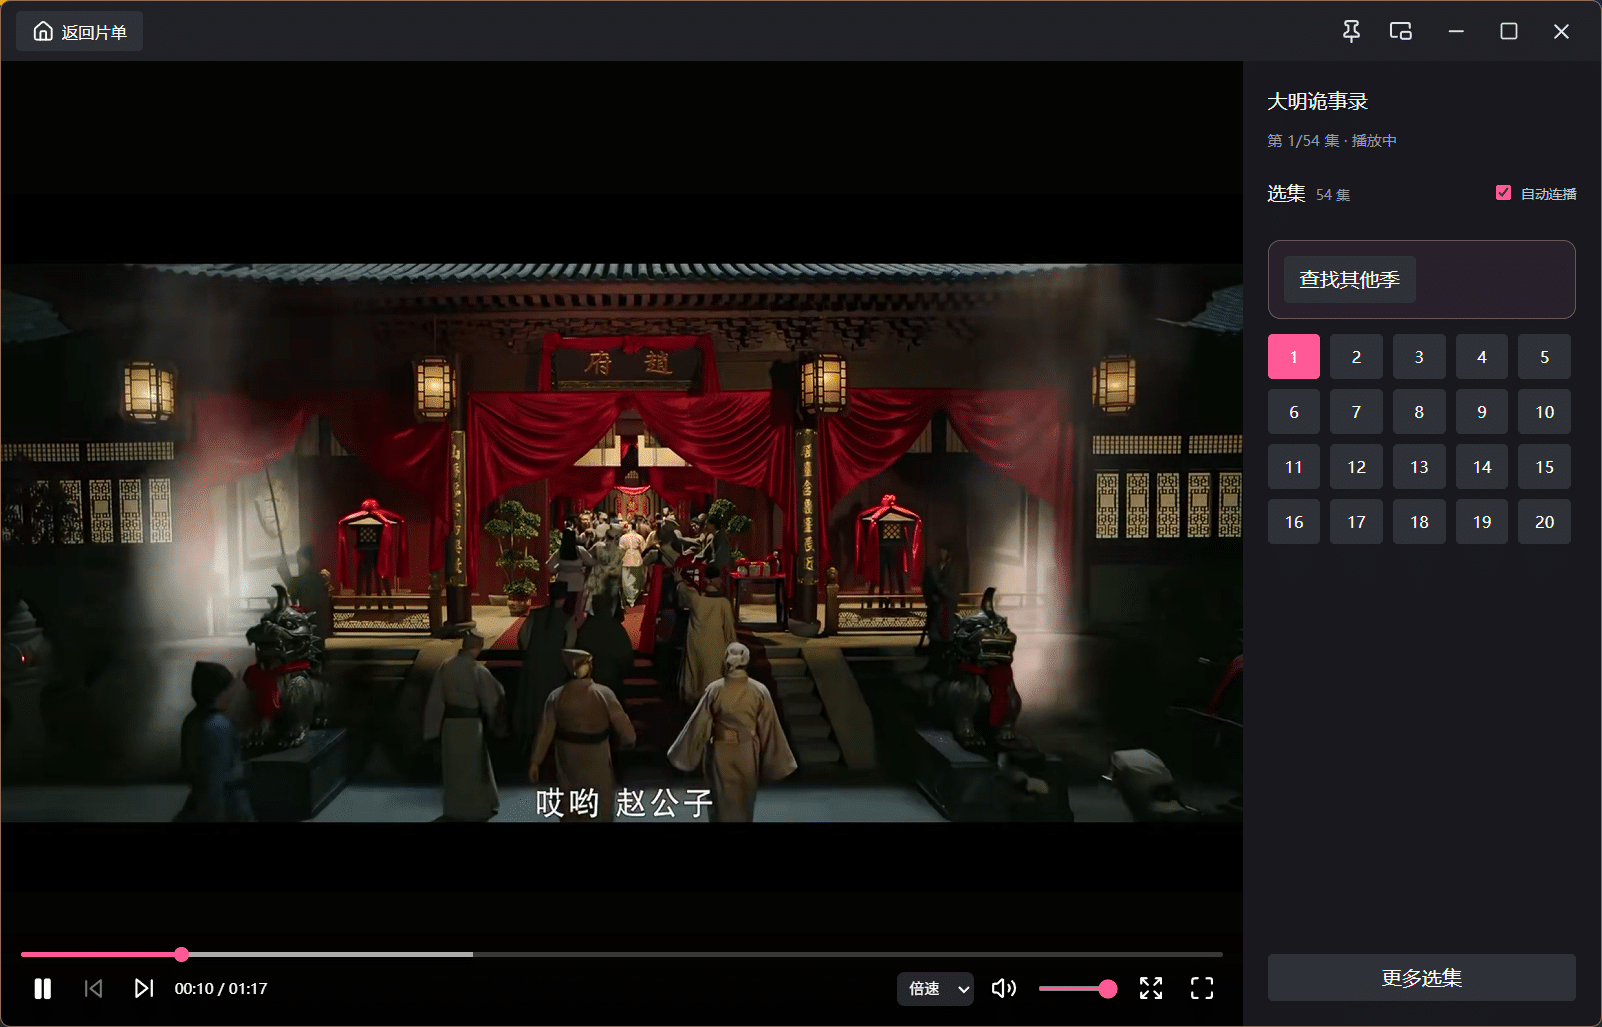Pin the window on top
The width and height of the screenshot is (1602, 1027).
tap(1351, 32)
